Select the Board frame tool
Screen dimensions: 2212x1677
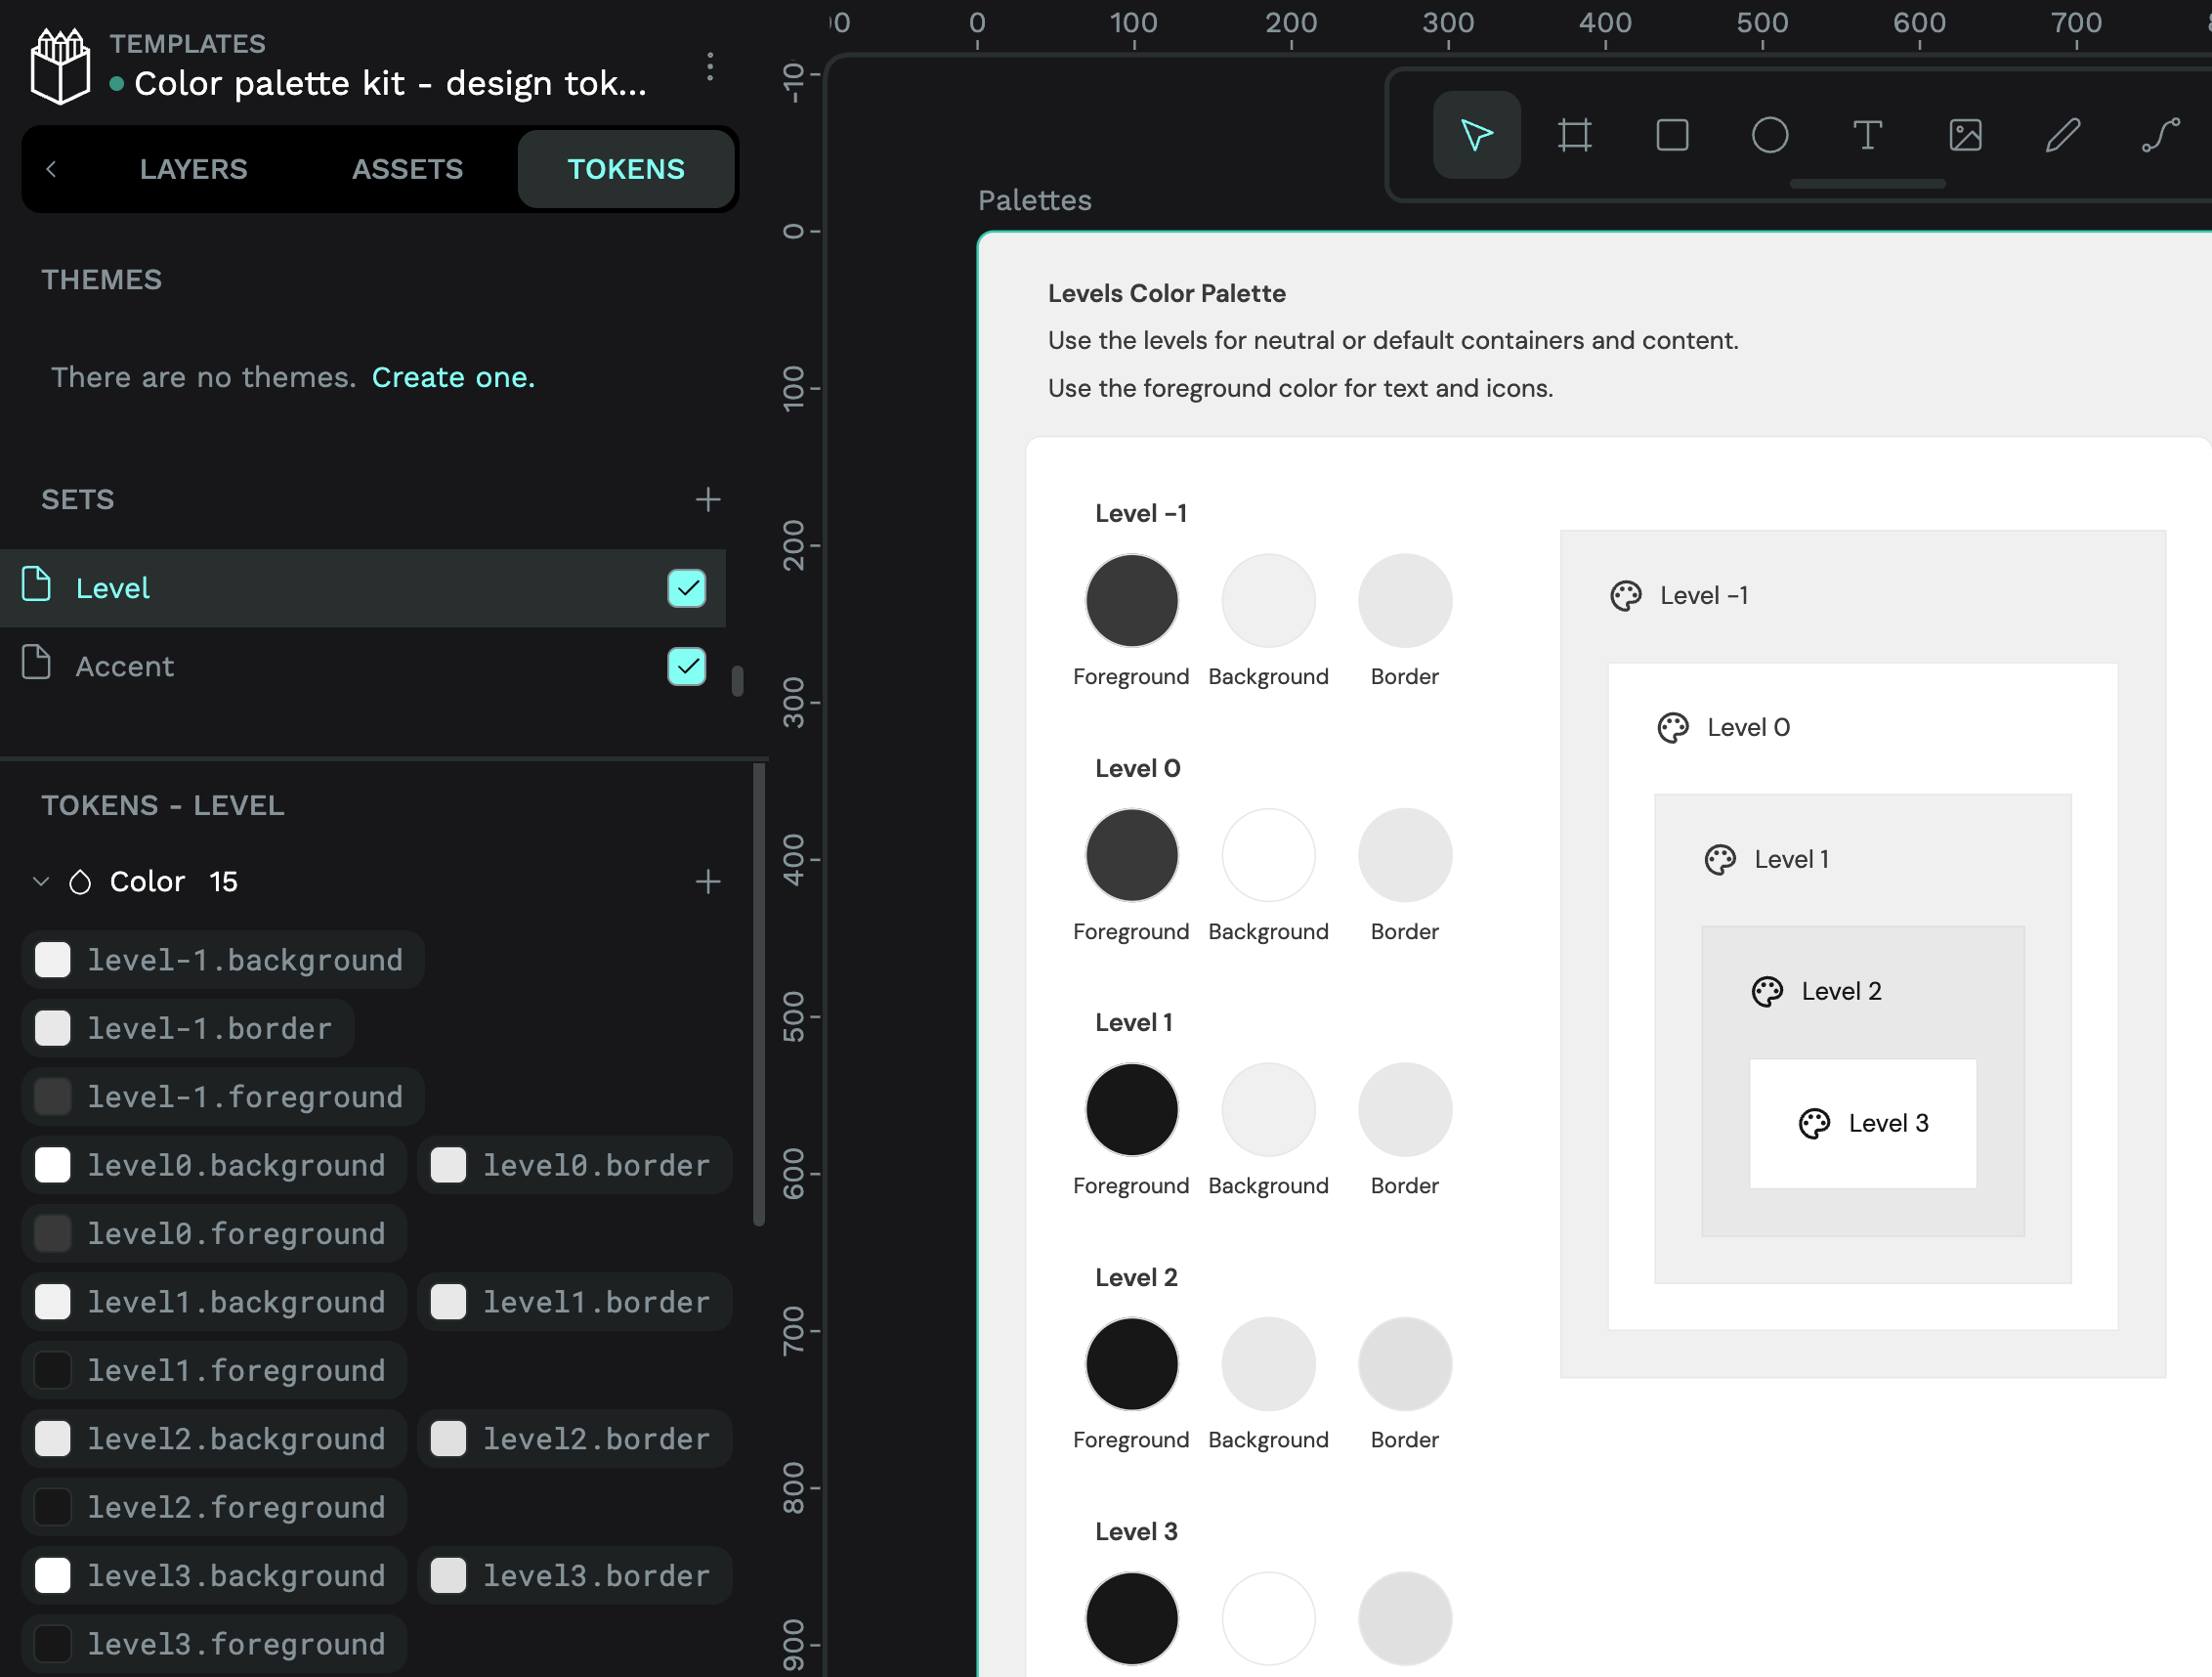point(1574,135)
